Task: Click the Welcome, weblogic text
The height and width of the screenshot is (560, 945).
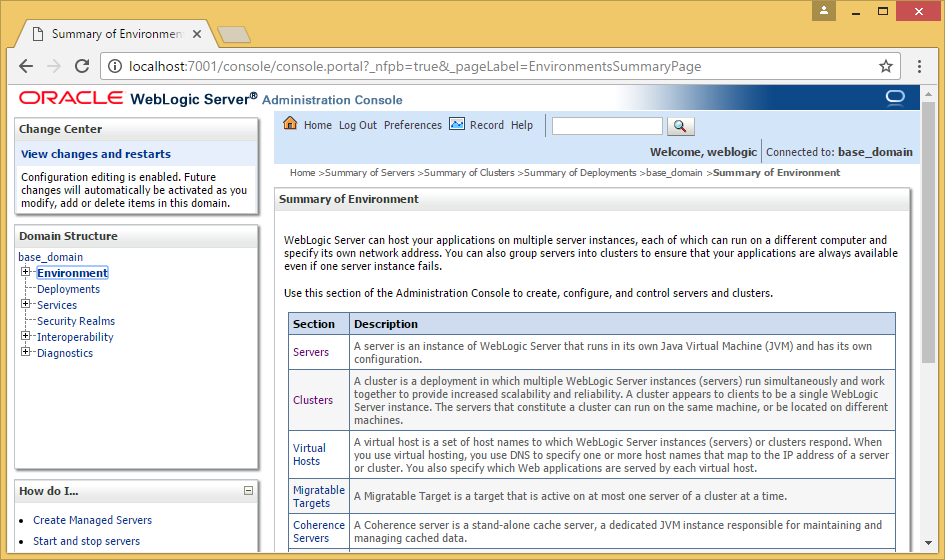Action: (703, 152)
